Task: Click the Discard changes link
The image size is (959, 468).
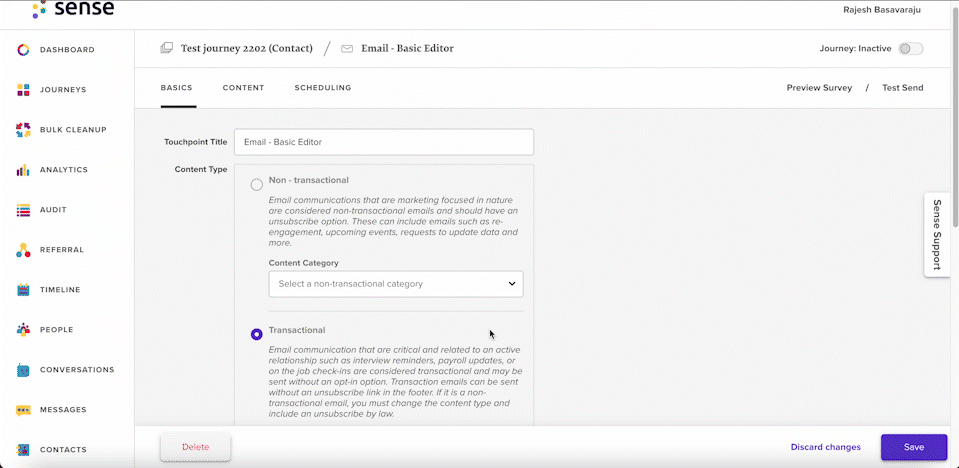Action: [x=826, y=447]
